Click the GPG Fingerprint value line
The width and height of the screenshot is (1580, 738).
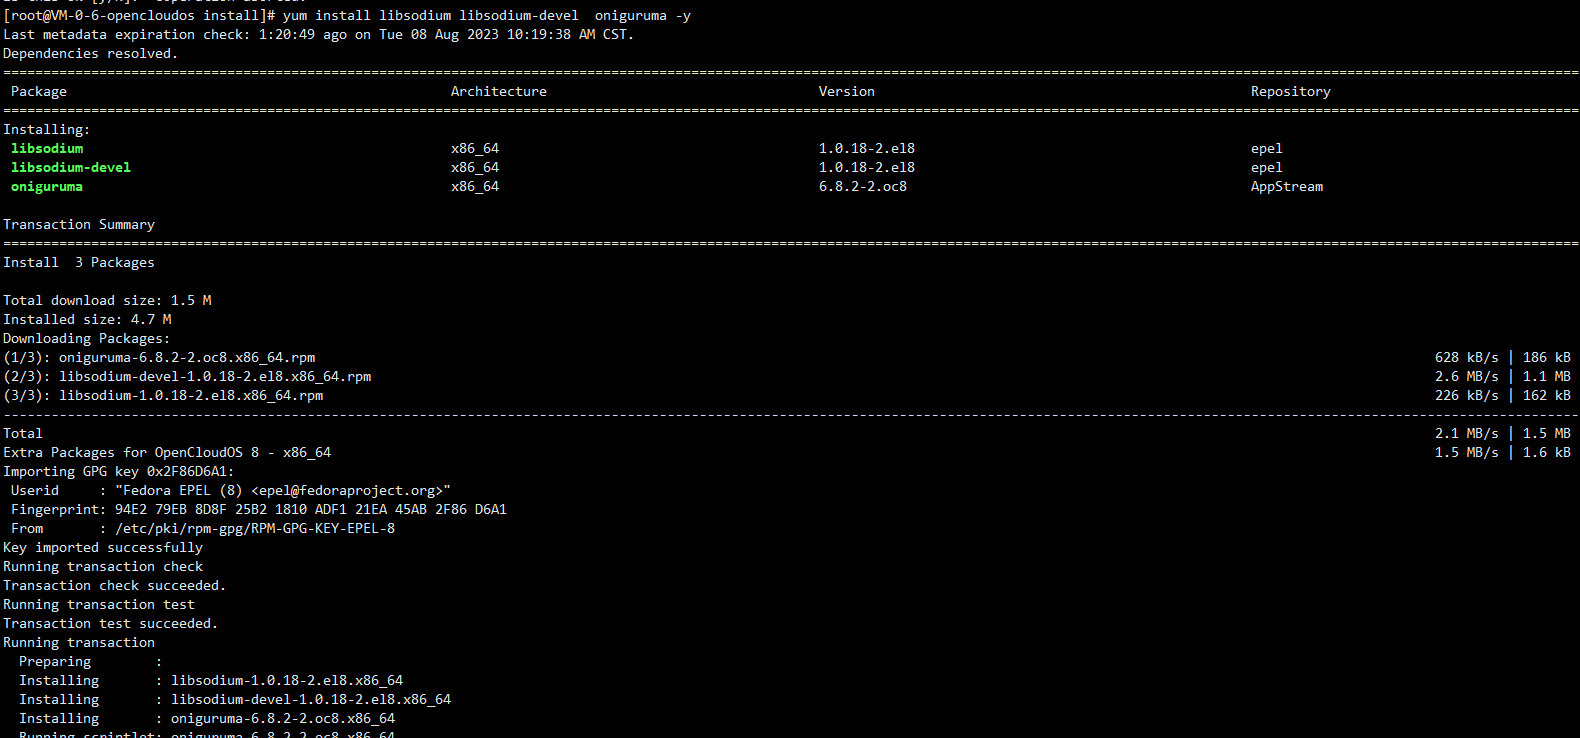(311, 510)
